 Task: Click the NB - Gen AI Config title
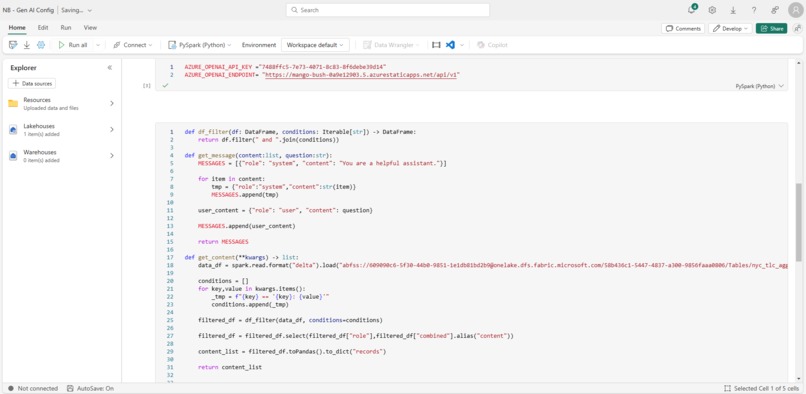(x=28, y=10)
